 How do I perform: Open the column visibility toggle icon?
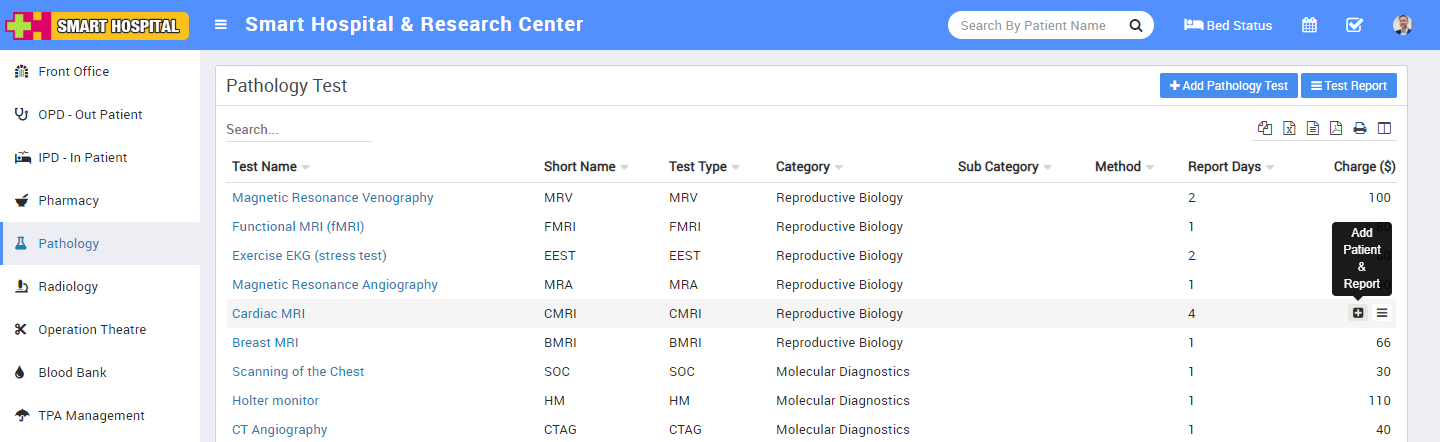(1384, 128)
